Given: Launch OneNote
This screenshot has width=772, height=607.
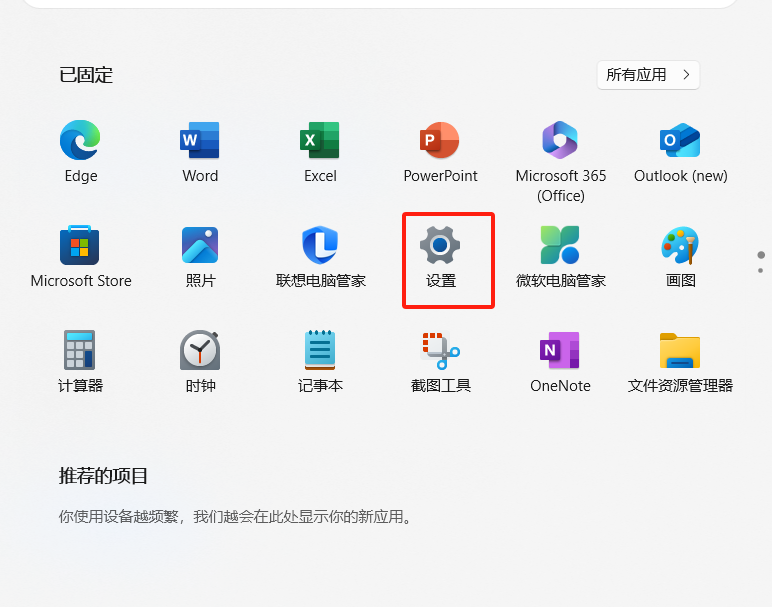Looking at the screenshot, I should click(x=560, y=362).
